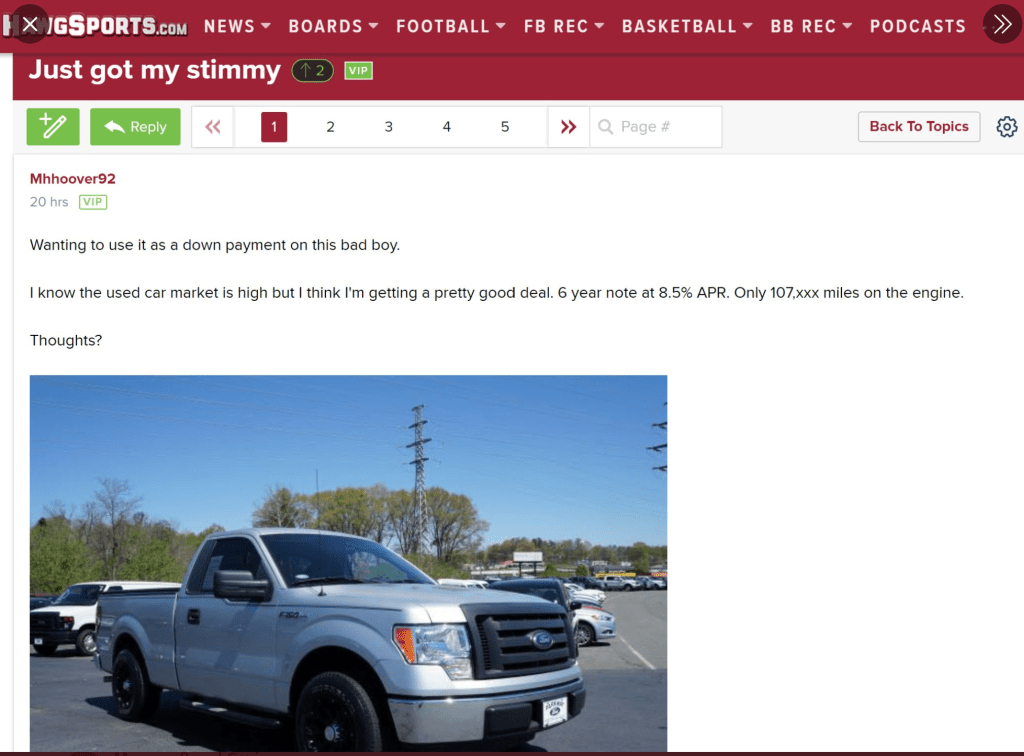Expand the double-chevron nav overflow icon
The width and height of the screenshot is (1024, 756).
tap(1002, 25)
